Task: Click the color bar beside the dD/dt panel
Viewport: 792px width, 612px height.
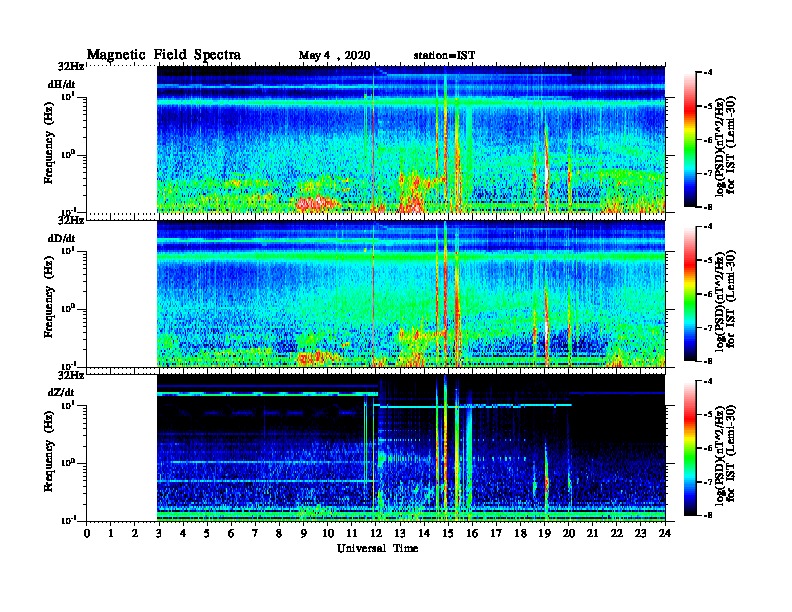Action: tap(690, 294)
